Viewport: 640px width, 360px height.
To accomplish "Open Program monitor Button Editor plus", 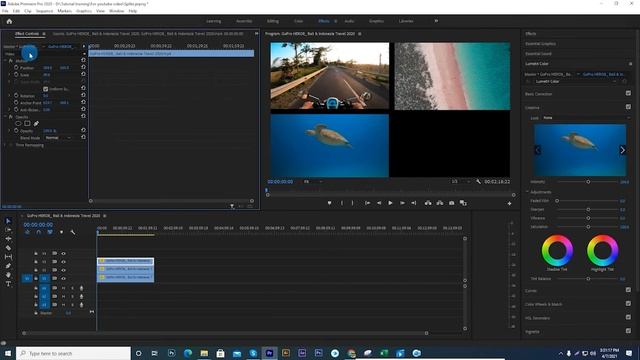I will (x=509, y=203).
